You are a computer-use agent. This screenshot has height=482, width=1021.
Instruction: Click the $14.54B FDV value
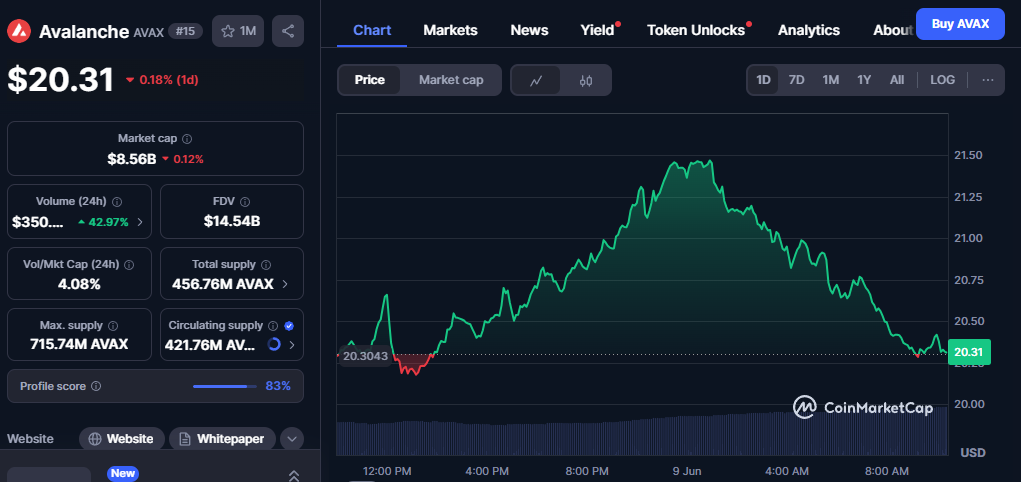click(x=232, y=221)
